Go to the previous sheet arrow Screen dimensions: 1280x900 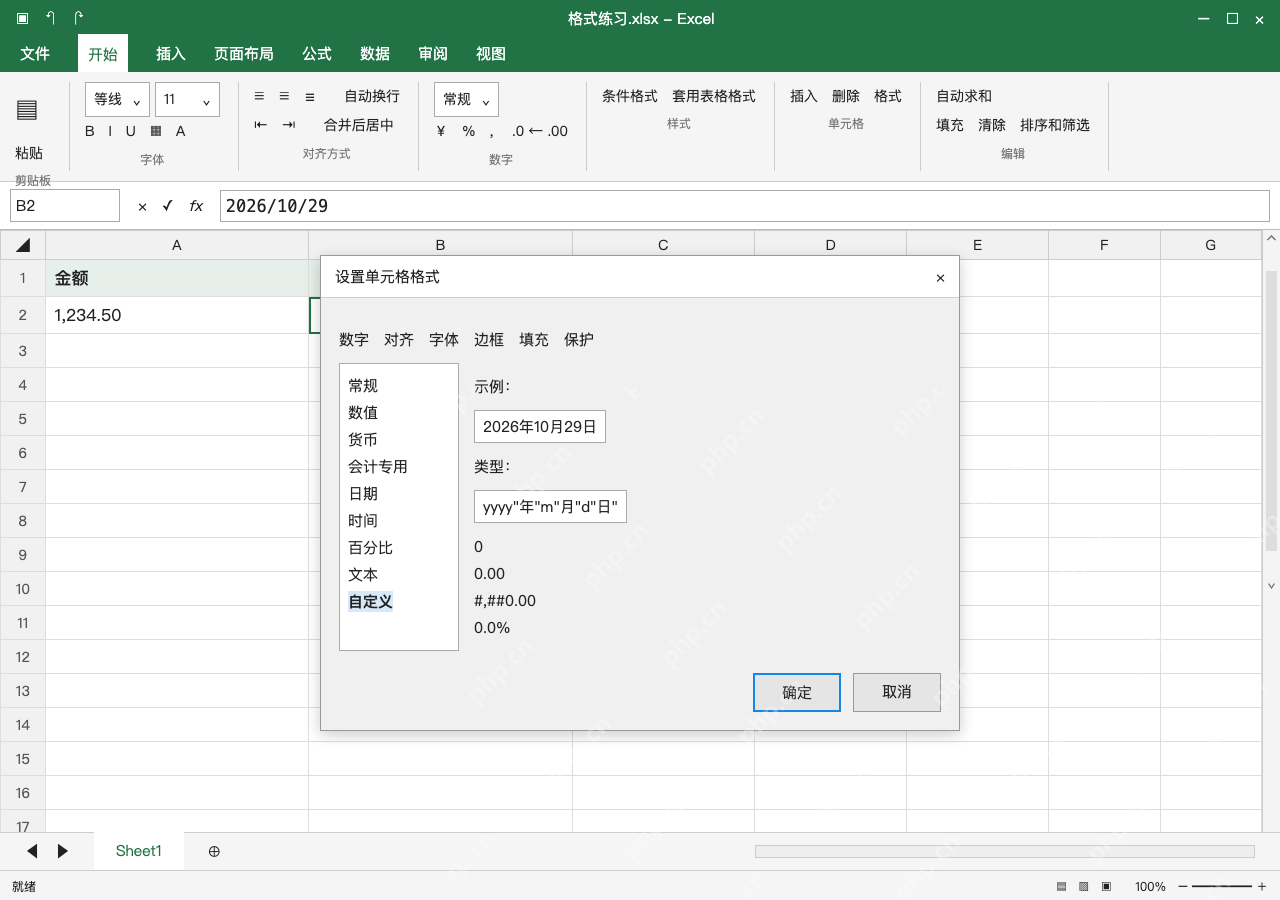(32, 851)
